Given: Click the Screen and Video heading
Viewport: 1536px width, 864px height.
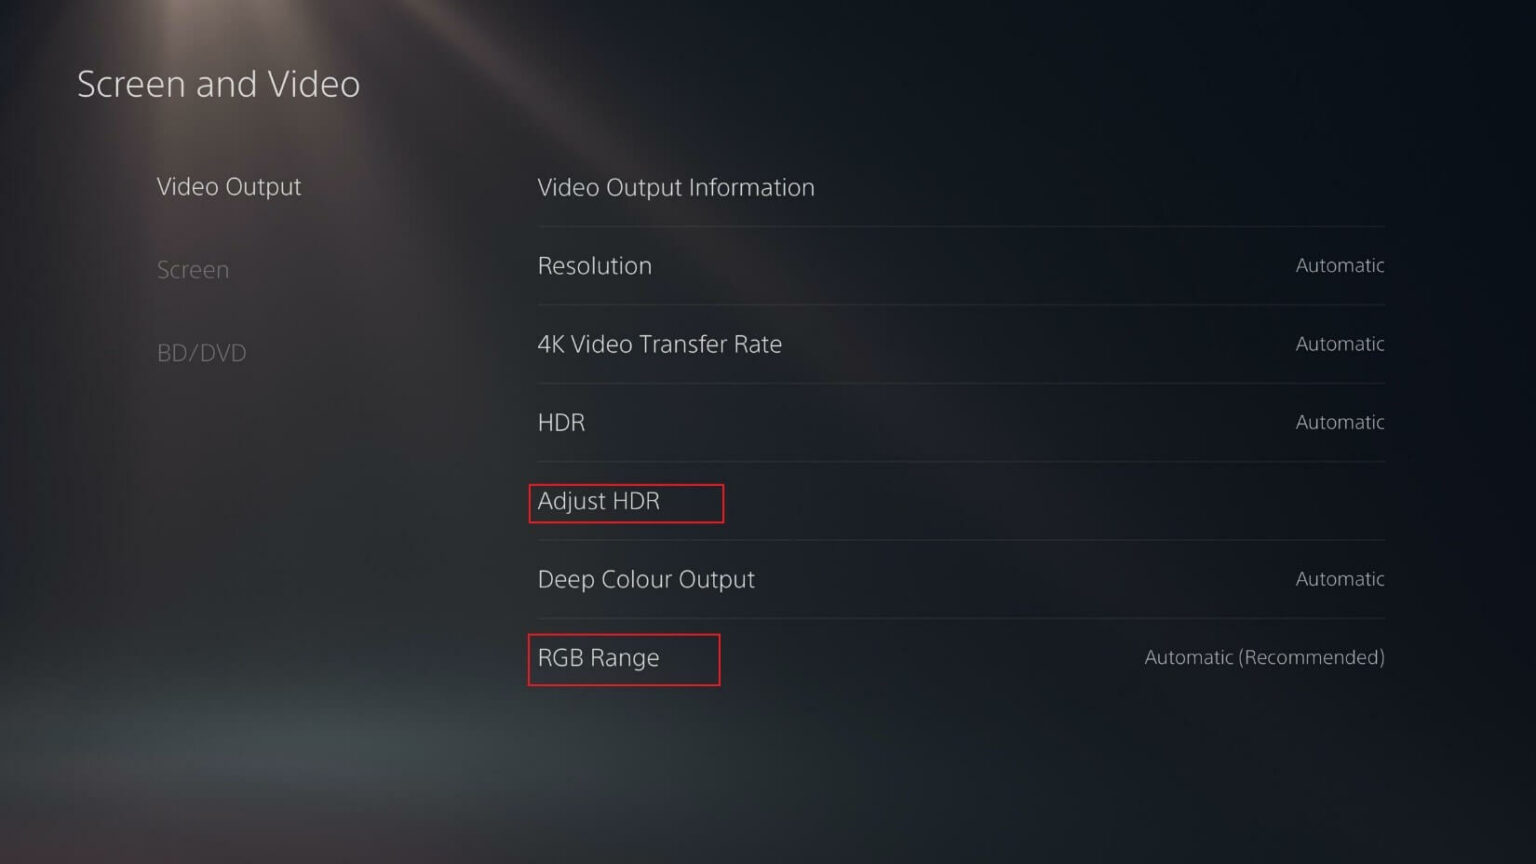Looking at the screenshot, I should [218, 84].
